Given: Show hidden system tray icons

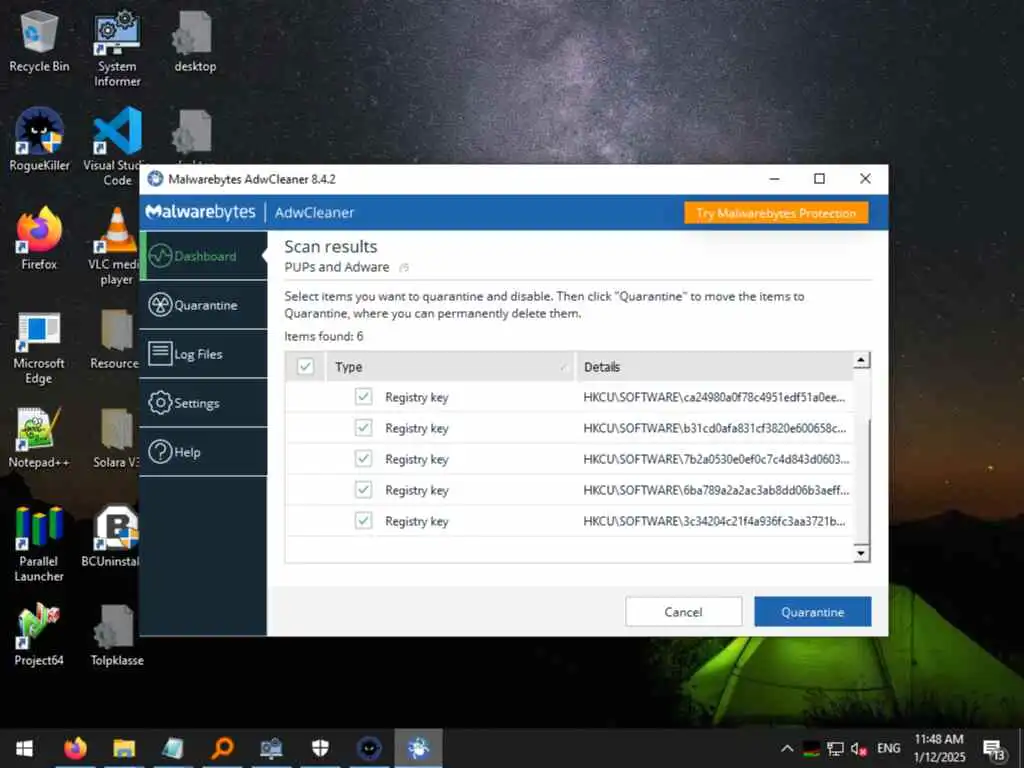Looking at the screenshot, I should 787,748.
